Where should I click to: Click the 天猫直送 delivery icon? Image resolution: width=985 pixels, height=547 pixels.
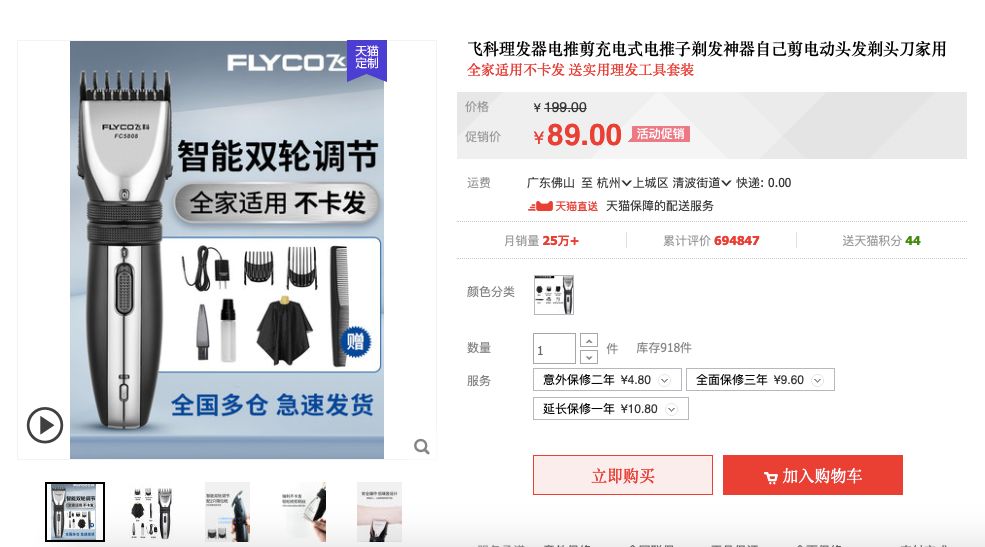coord(540,206)
